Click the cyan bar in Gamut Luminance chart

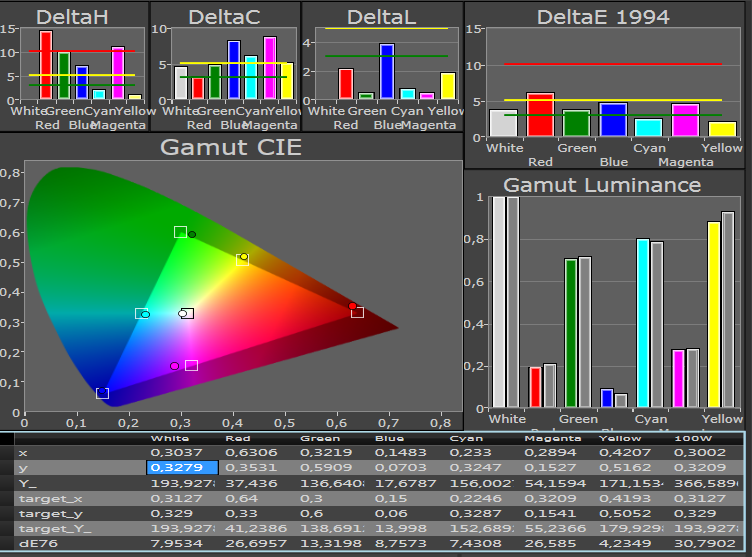tap(643, 323)
